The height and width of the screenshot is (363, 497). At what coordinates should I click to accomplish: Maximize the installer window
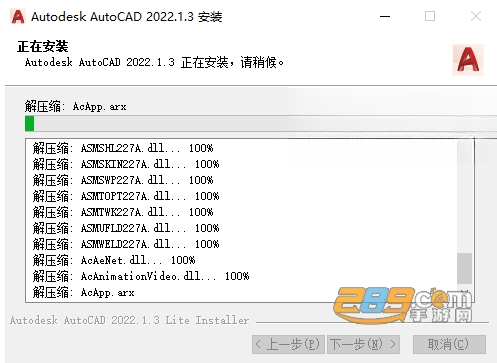tap(430, 16)
